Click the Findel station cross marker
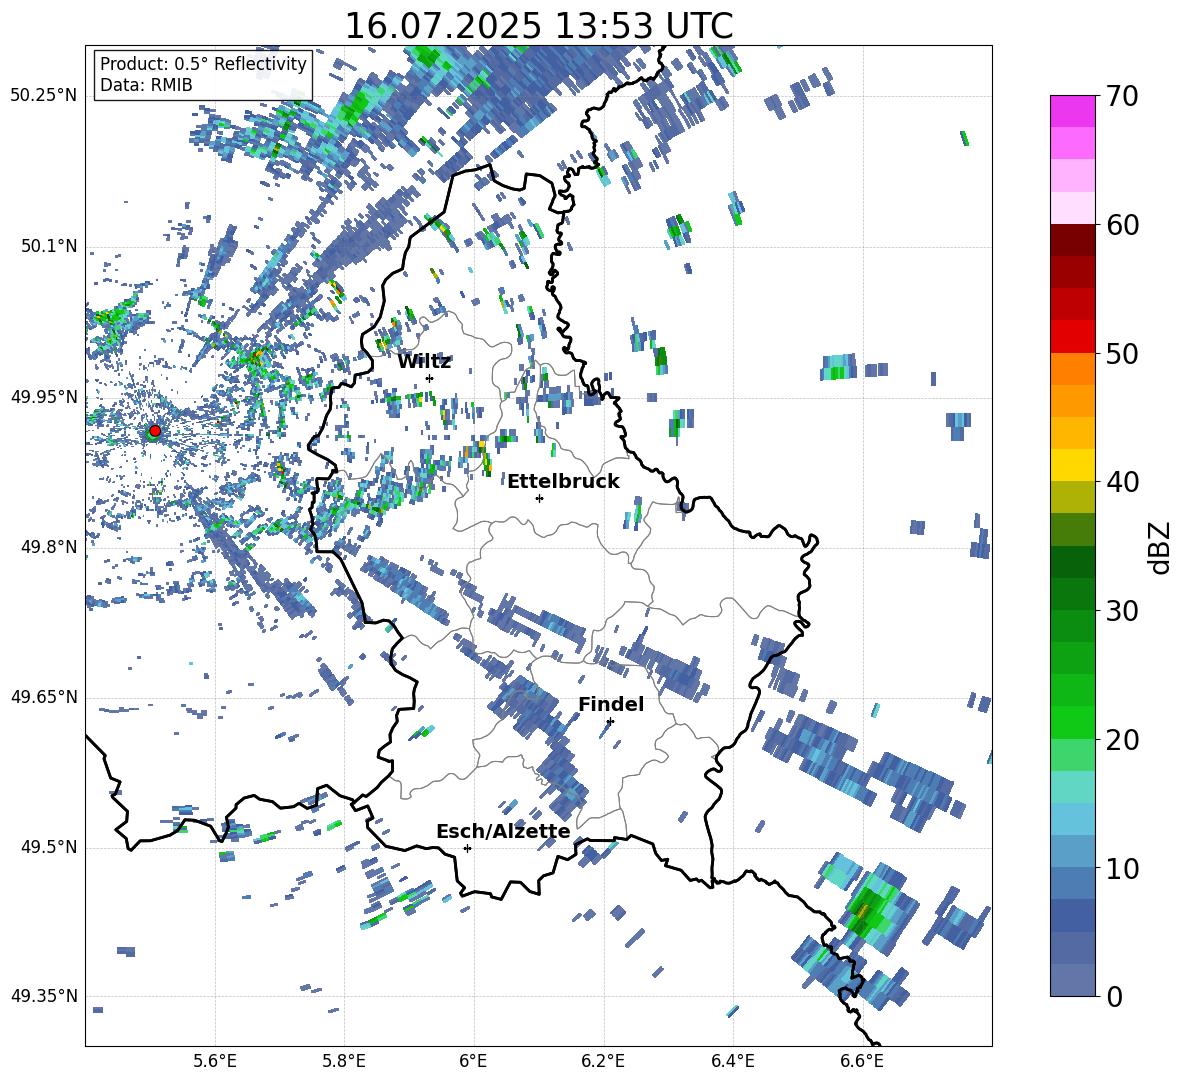 (610, 721)
